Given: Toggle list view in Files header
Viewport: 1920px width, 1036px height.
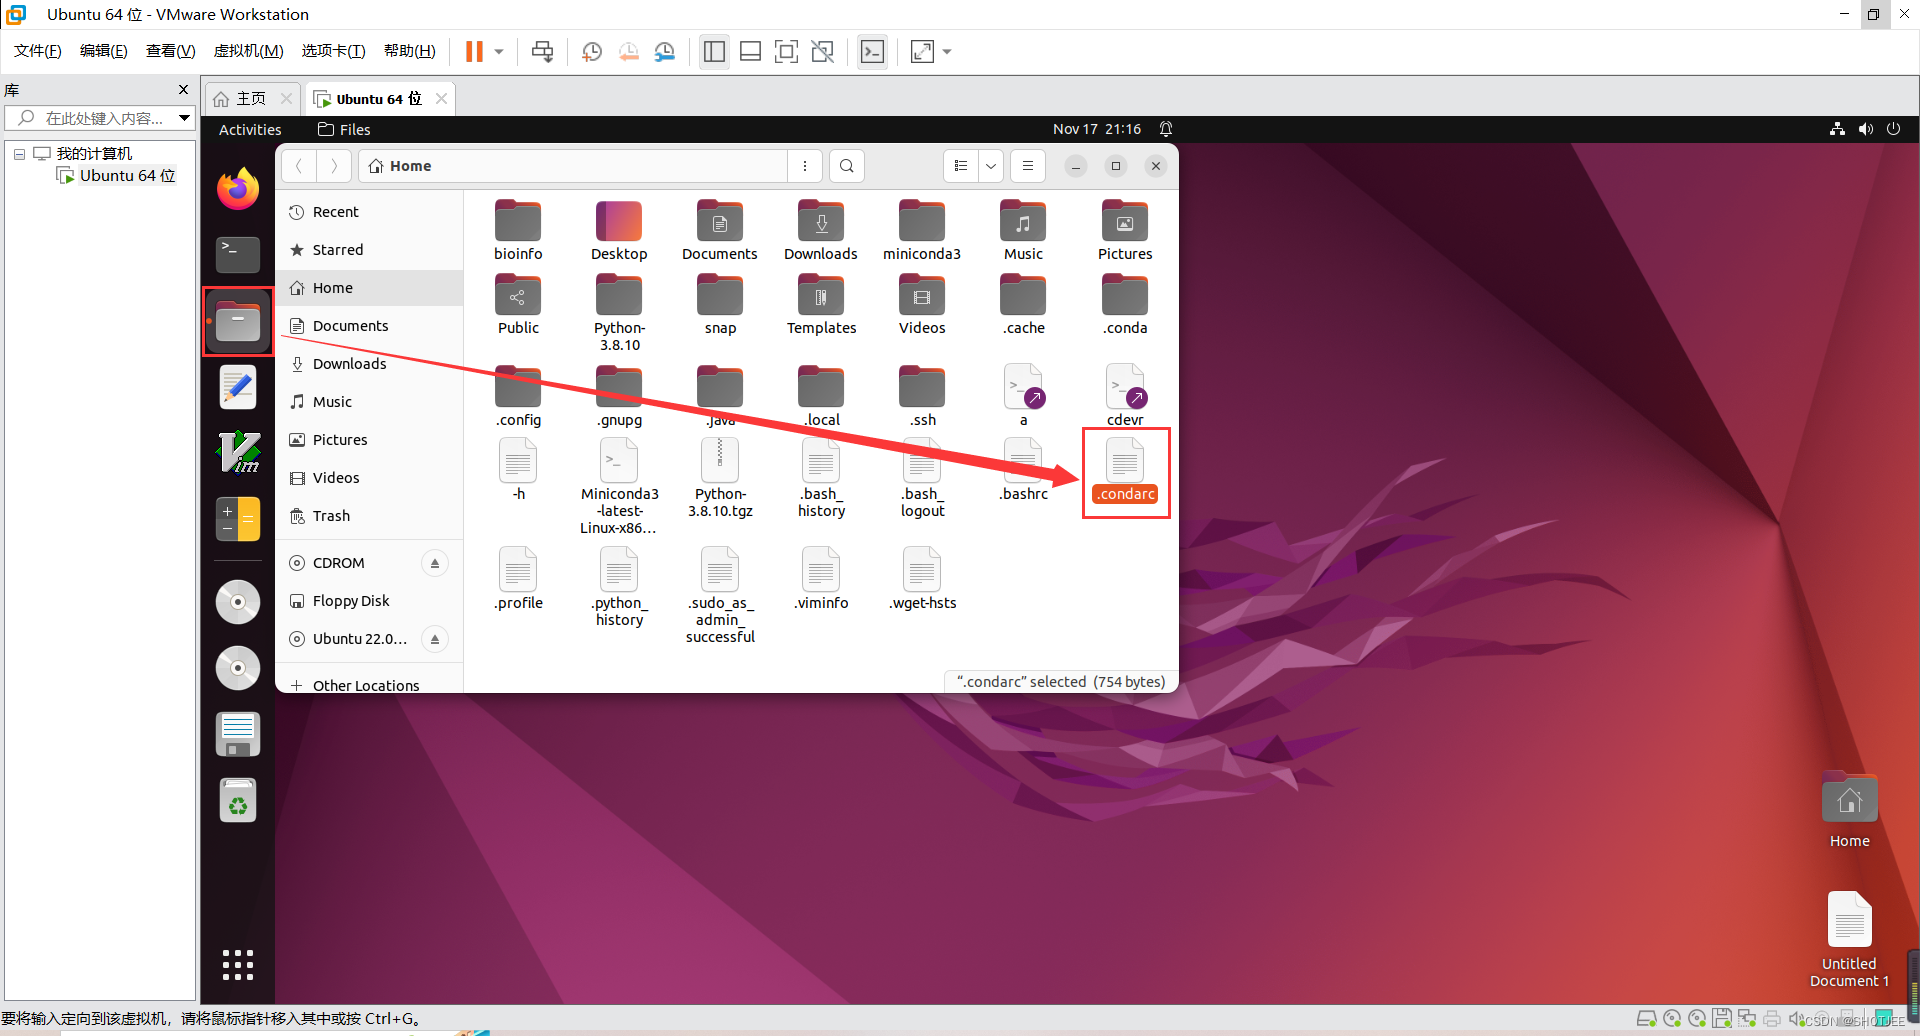Looking at the screenshot, I should click(961, 166).
